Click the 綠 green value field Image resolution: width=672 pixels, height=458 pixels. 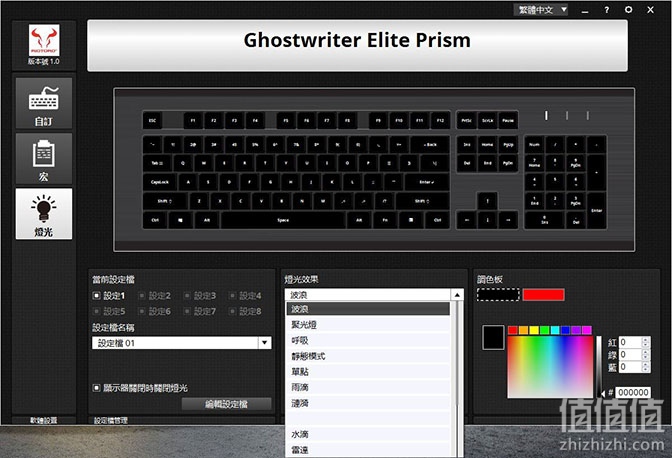pyautogui.click(x=630, y=355)
